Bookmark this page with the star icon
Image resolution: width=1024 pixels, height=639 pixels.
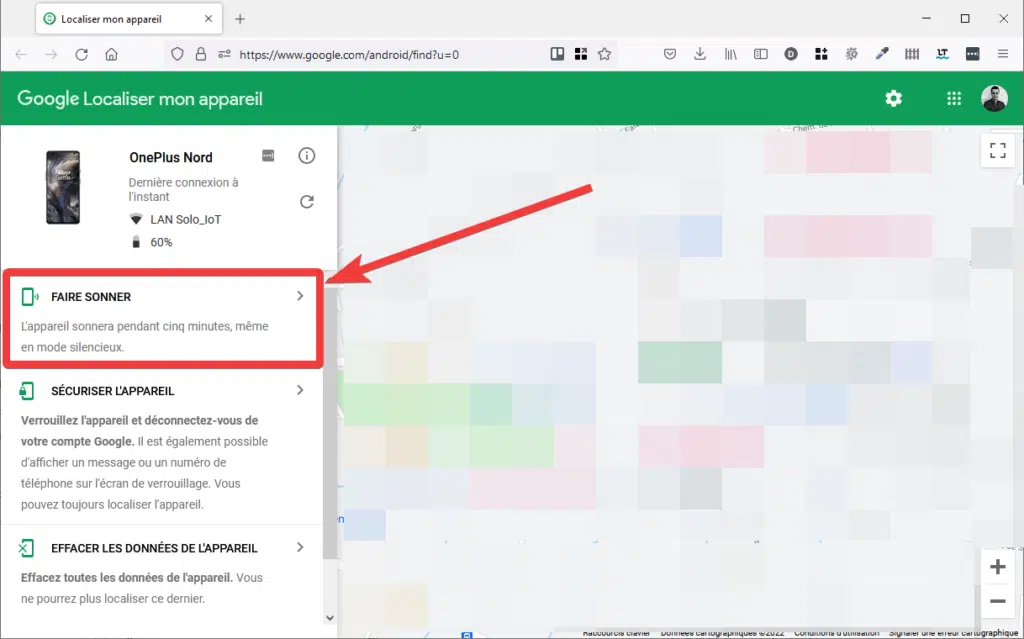click(x=605, y=54)
